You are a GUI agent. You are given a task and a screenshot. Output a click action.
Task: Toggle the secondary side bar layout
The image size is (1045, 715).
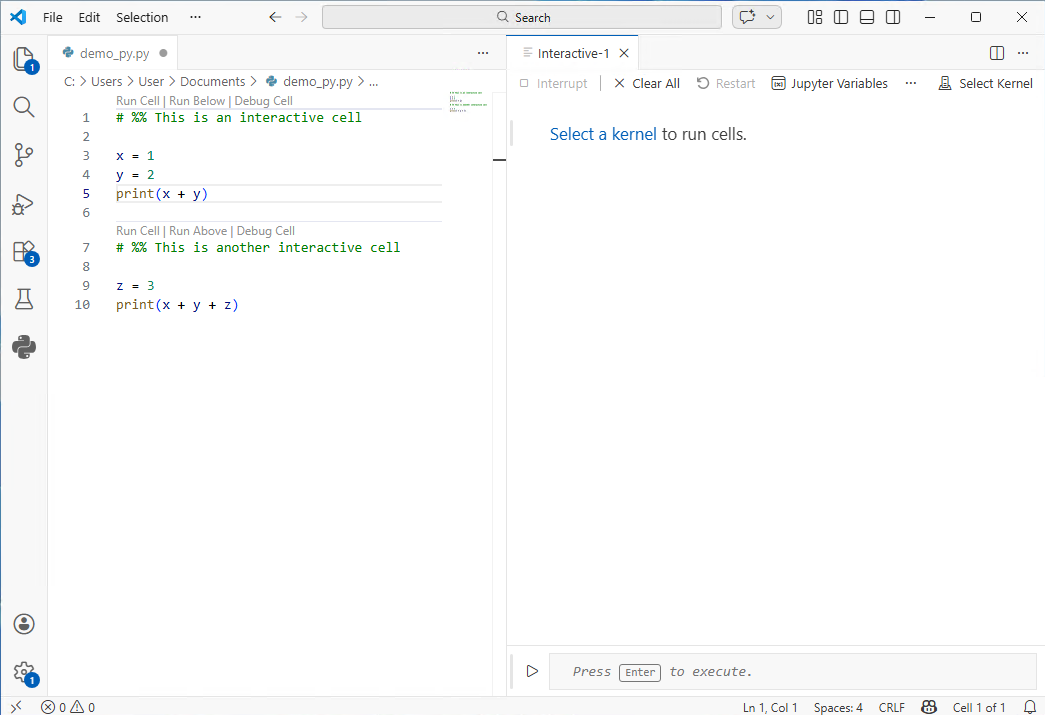tap(893, 17)
